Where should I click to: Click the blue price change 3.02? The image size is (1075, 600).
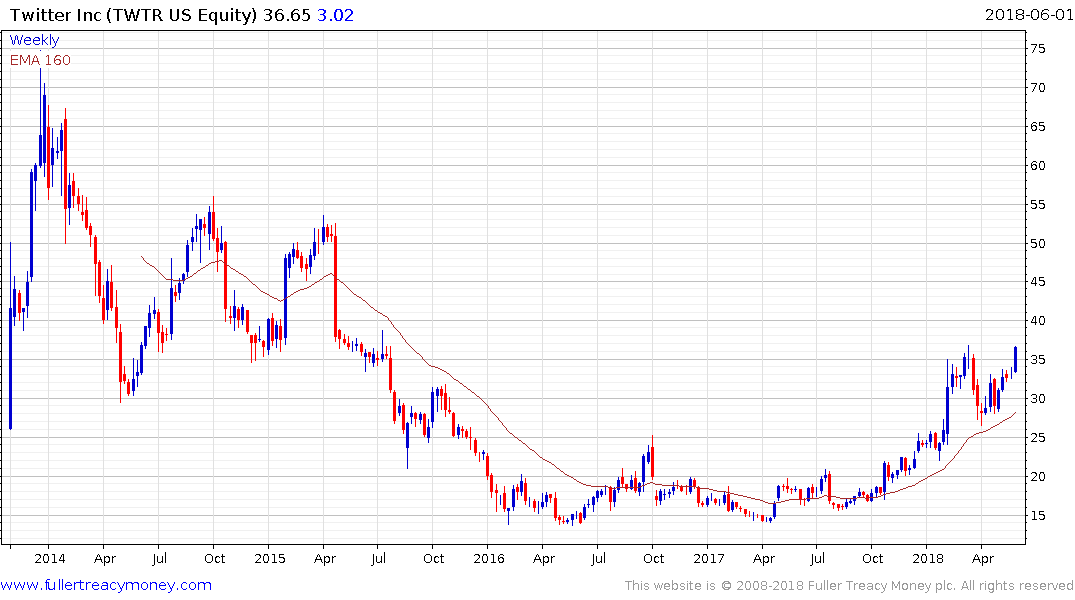click(335, 14)
